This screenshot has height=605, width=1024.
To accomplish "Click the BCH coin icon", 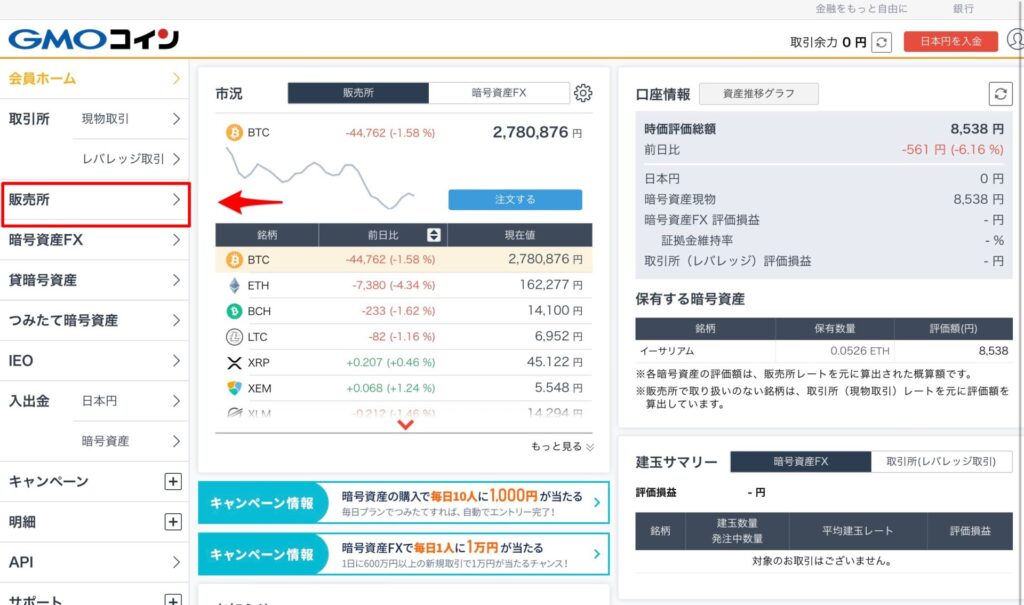I will coord(234,311).
